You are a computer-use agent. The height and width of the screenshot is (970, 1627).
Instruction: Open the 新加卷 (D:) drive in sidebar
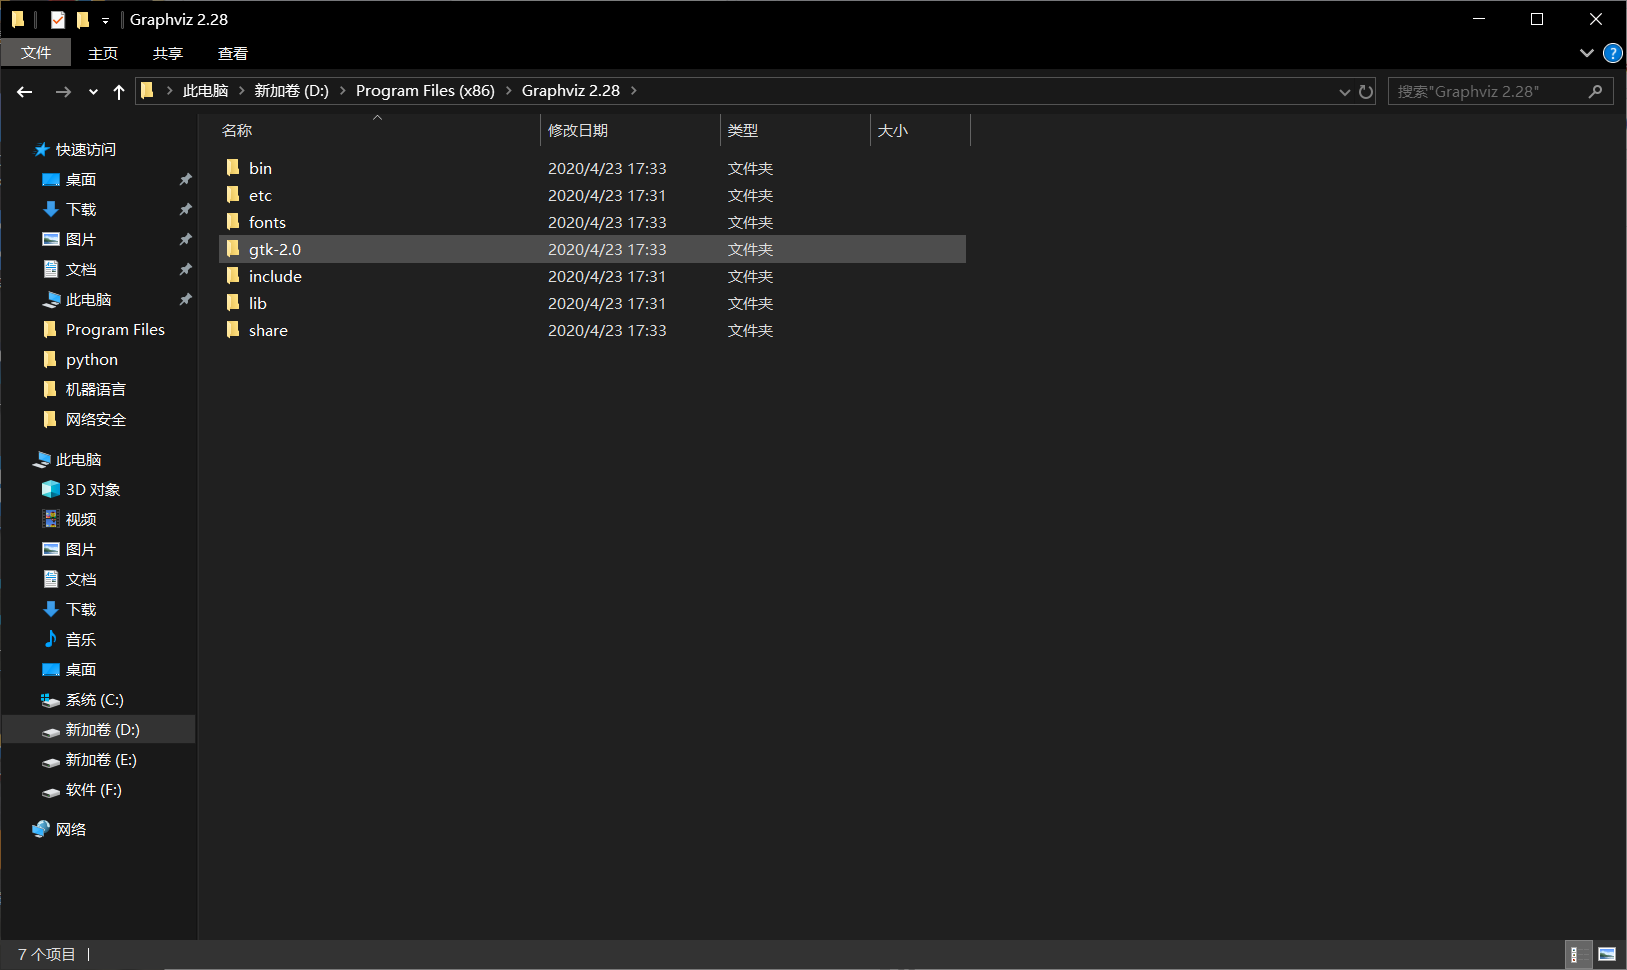[x=102, y=730]
